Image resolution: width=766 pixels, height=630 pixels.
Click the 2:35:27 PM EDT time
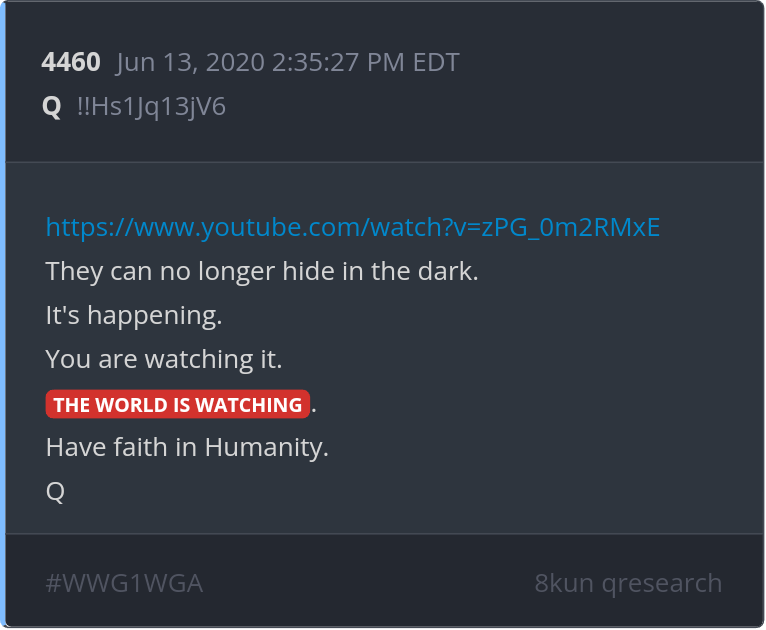point(365,63)
